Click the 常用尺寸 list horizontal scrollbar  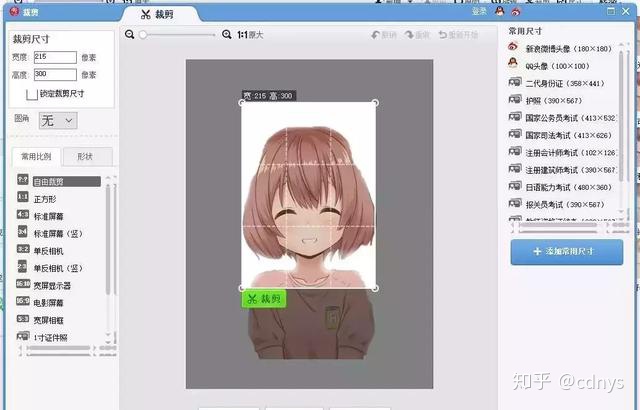pos(558,225)
